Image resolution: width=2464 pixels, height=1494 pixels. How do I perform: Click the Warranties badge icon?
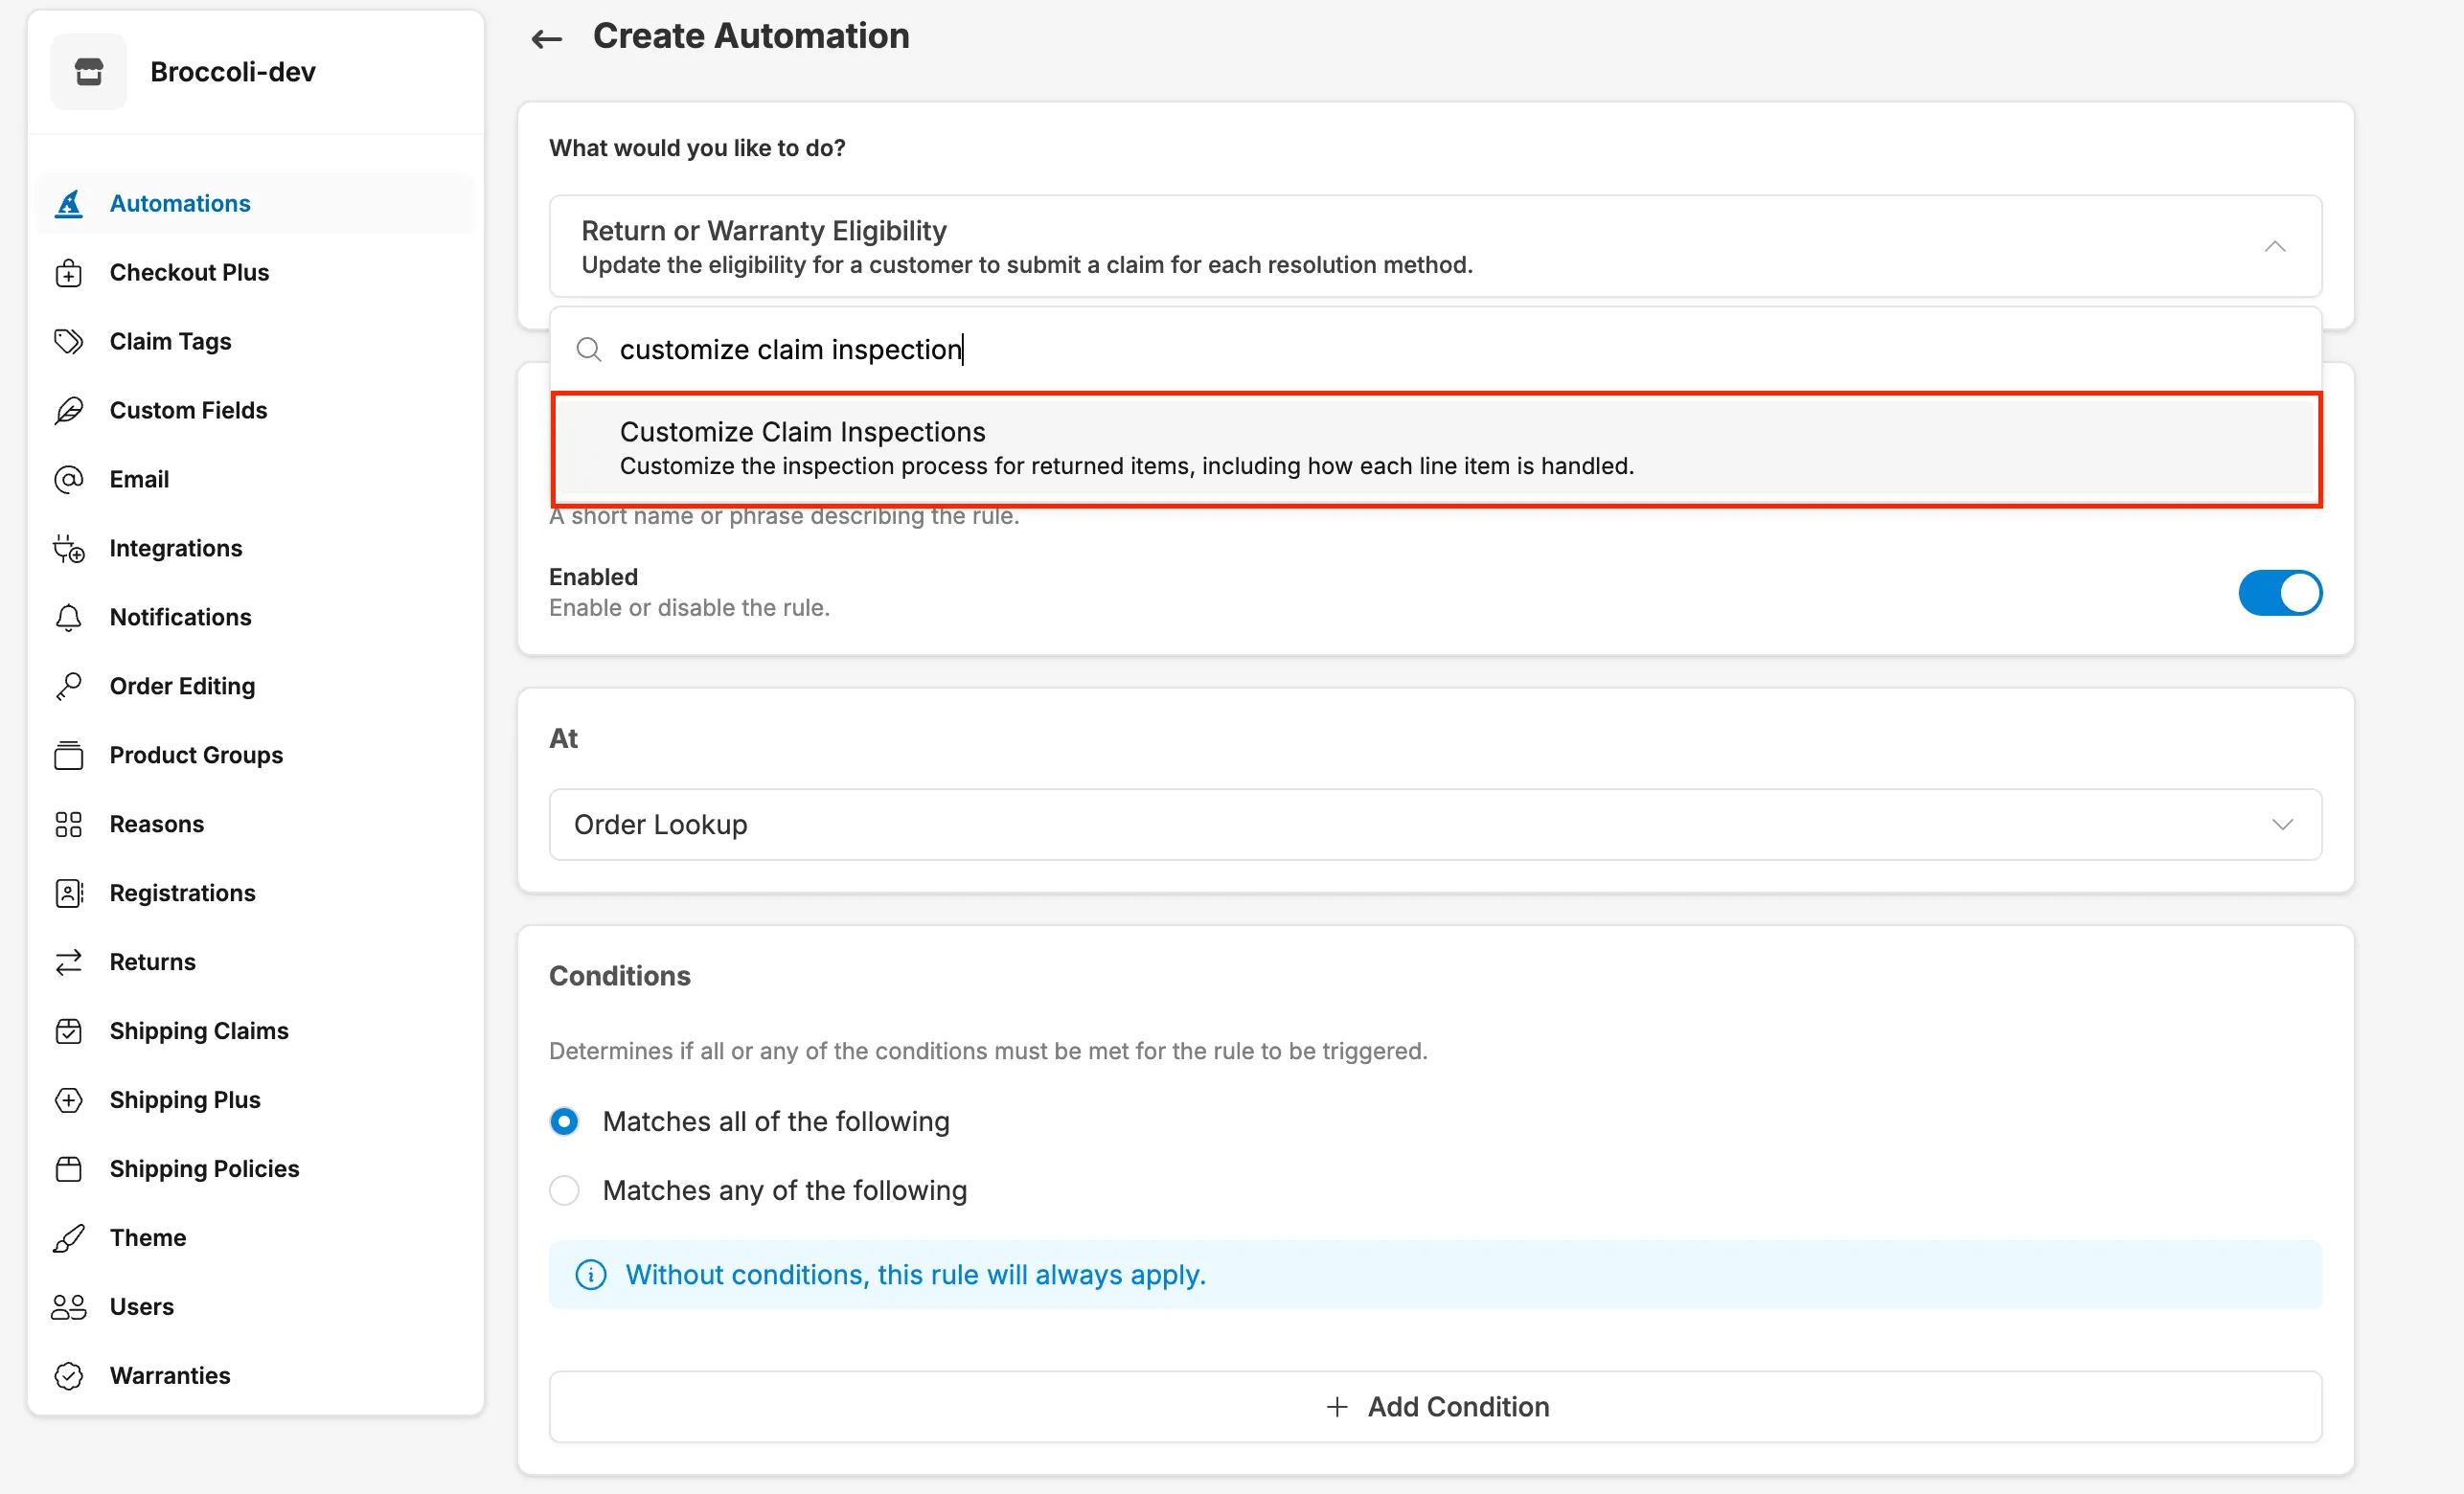68,1376
